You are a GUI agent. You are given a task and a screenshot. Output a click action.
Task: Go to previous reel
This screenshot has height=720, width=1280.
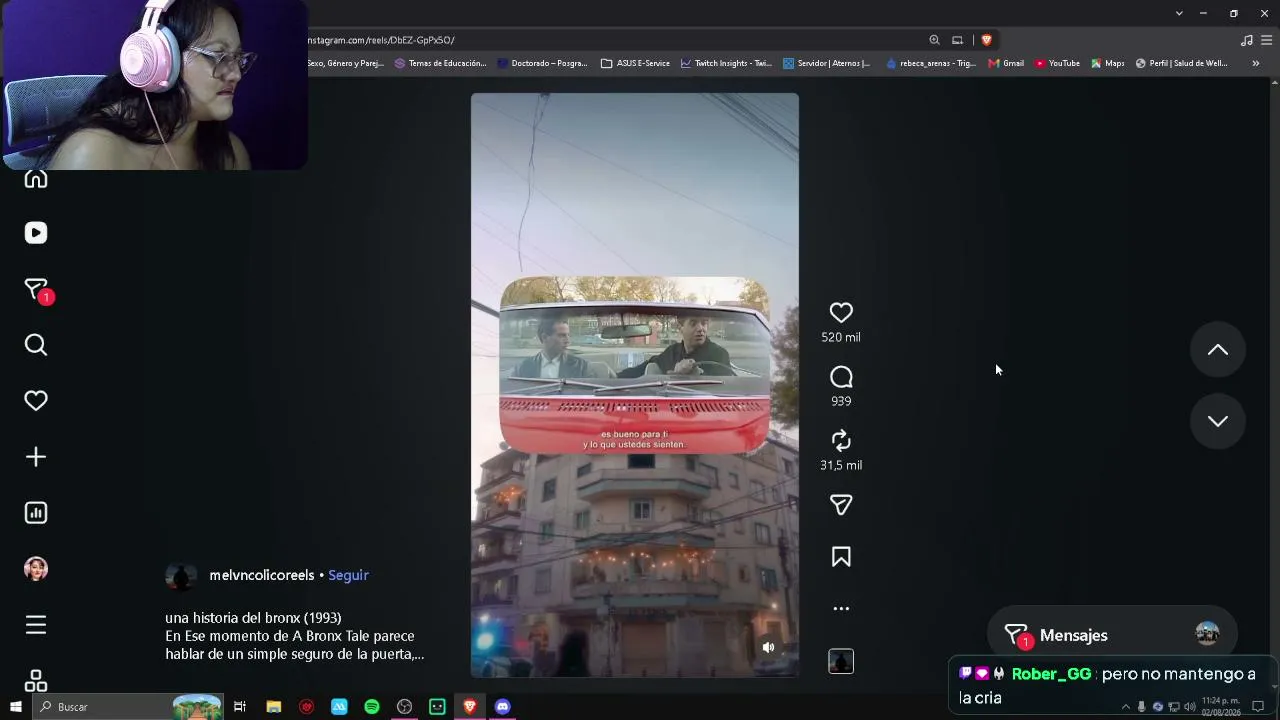1218,350
